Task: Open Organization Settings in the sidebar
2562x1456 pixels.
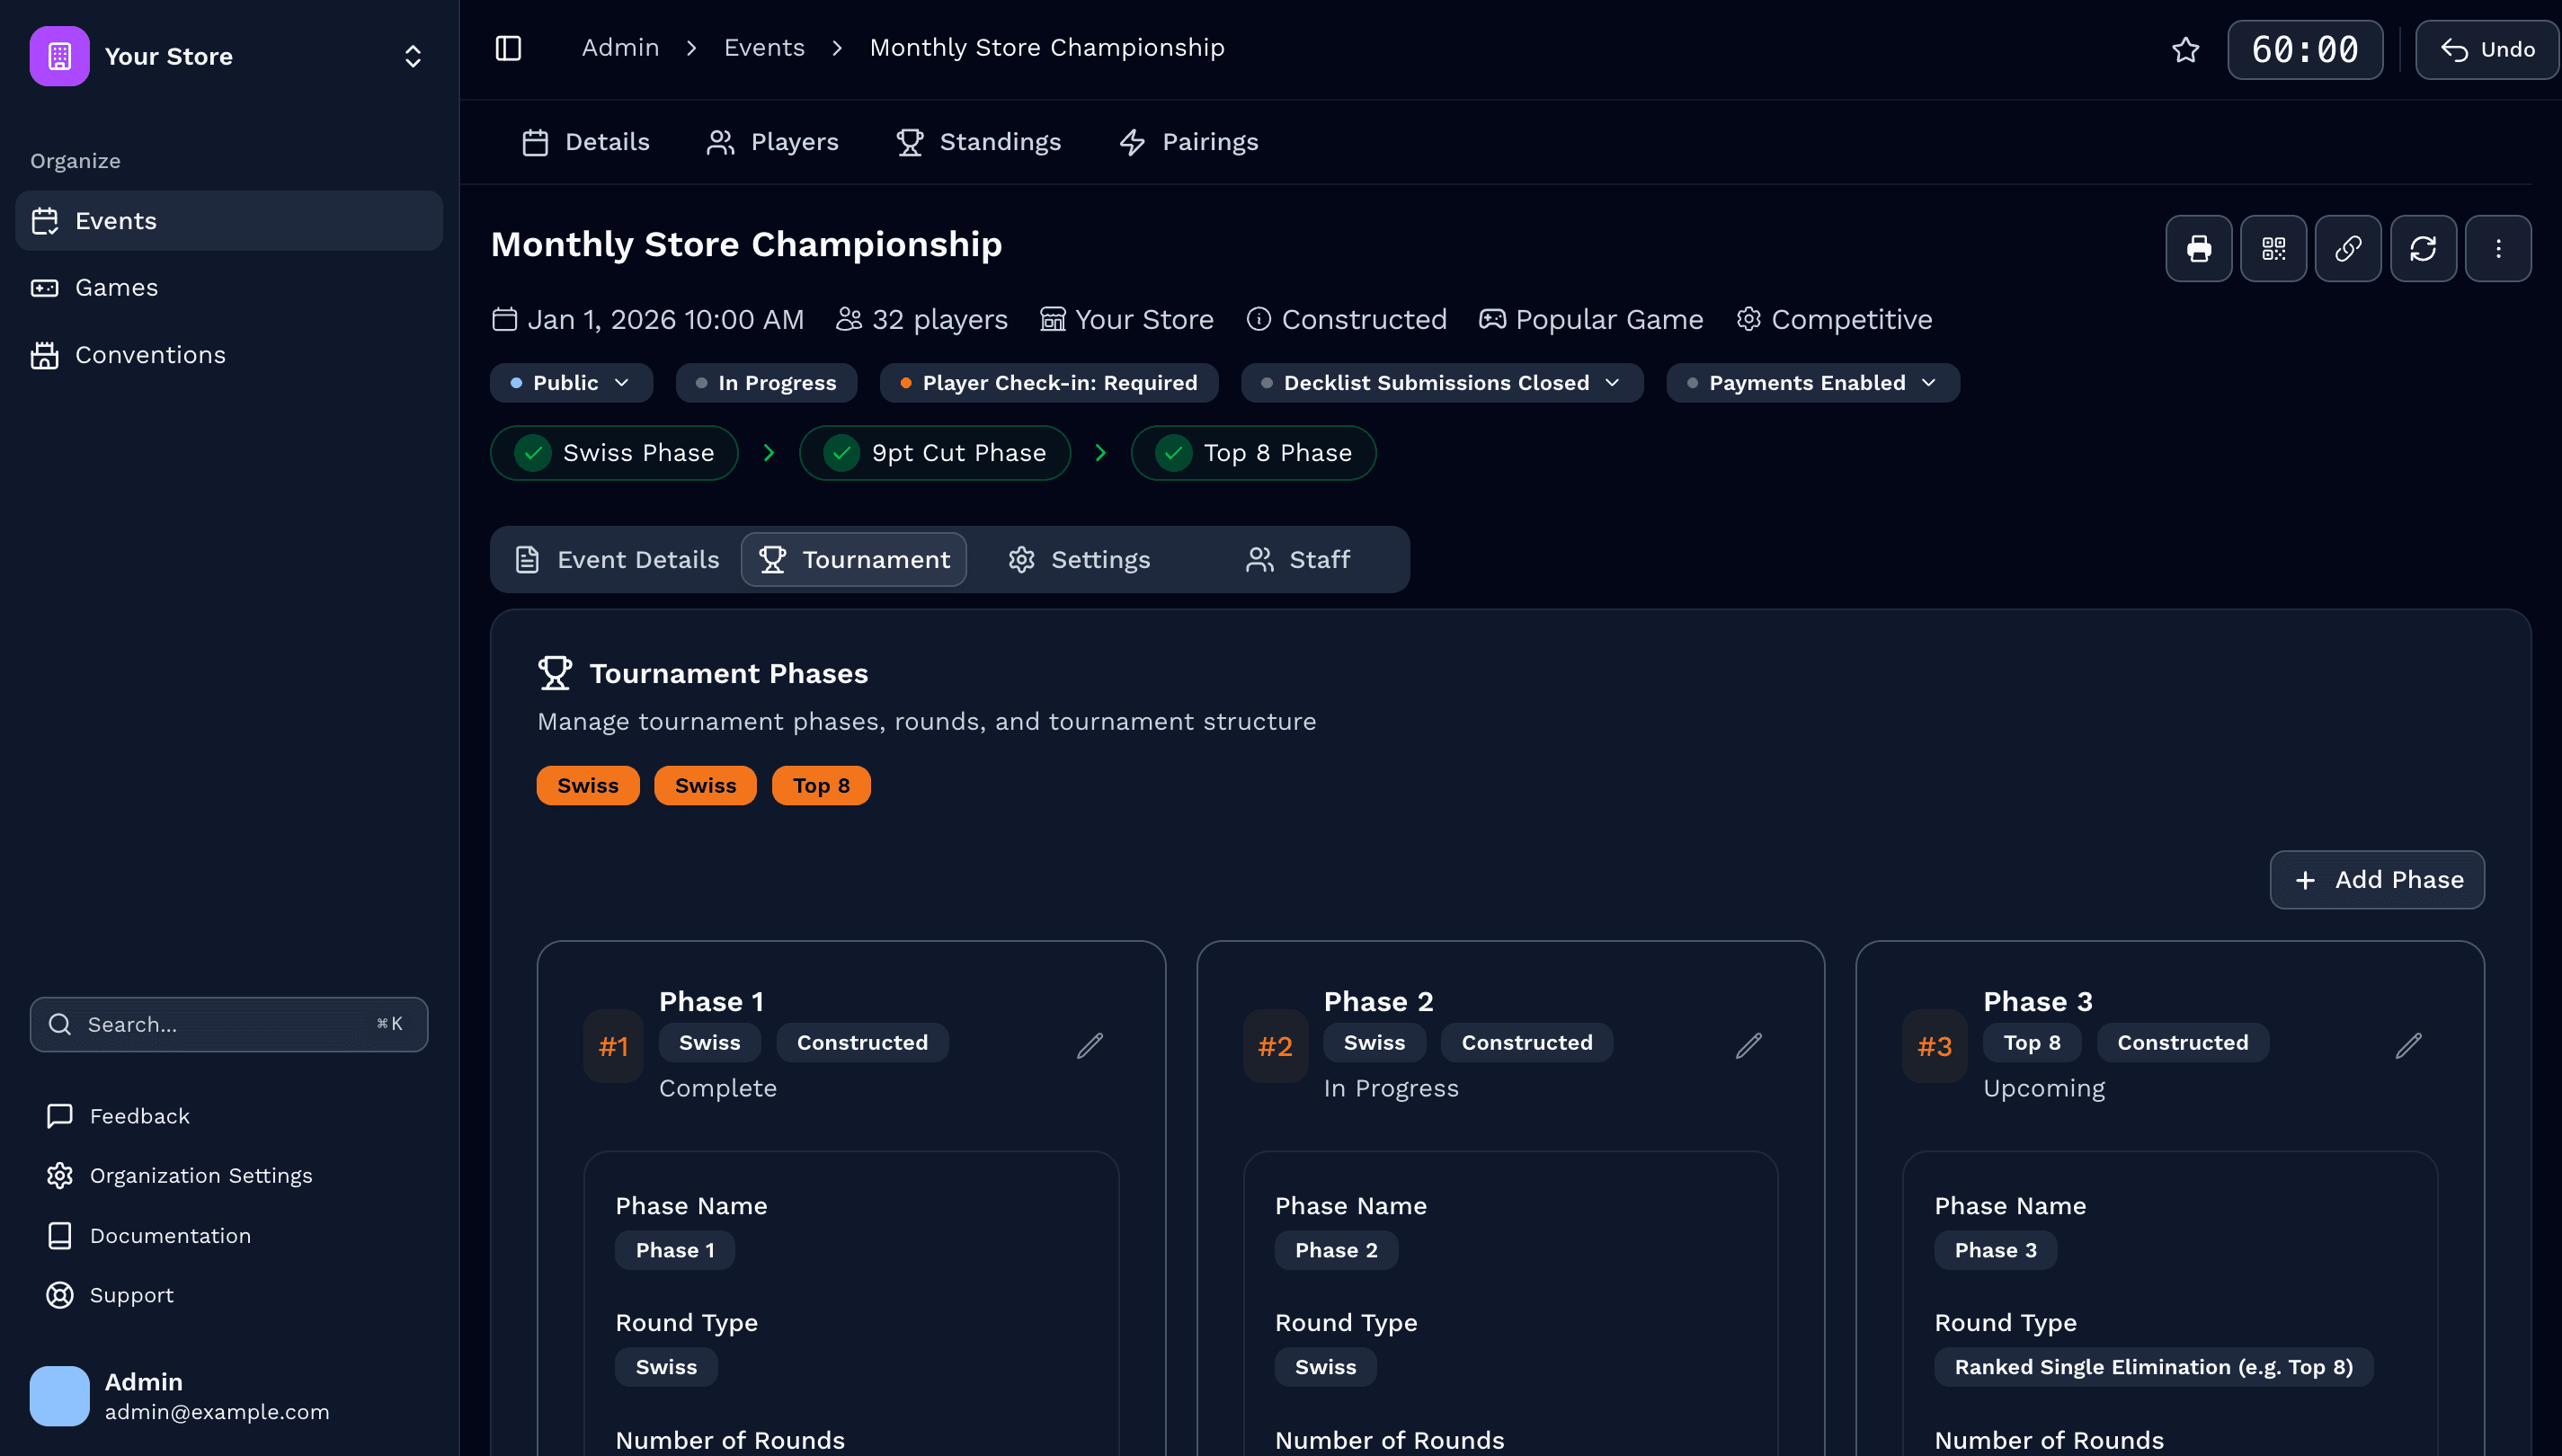Action: [201, 1175]
